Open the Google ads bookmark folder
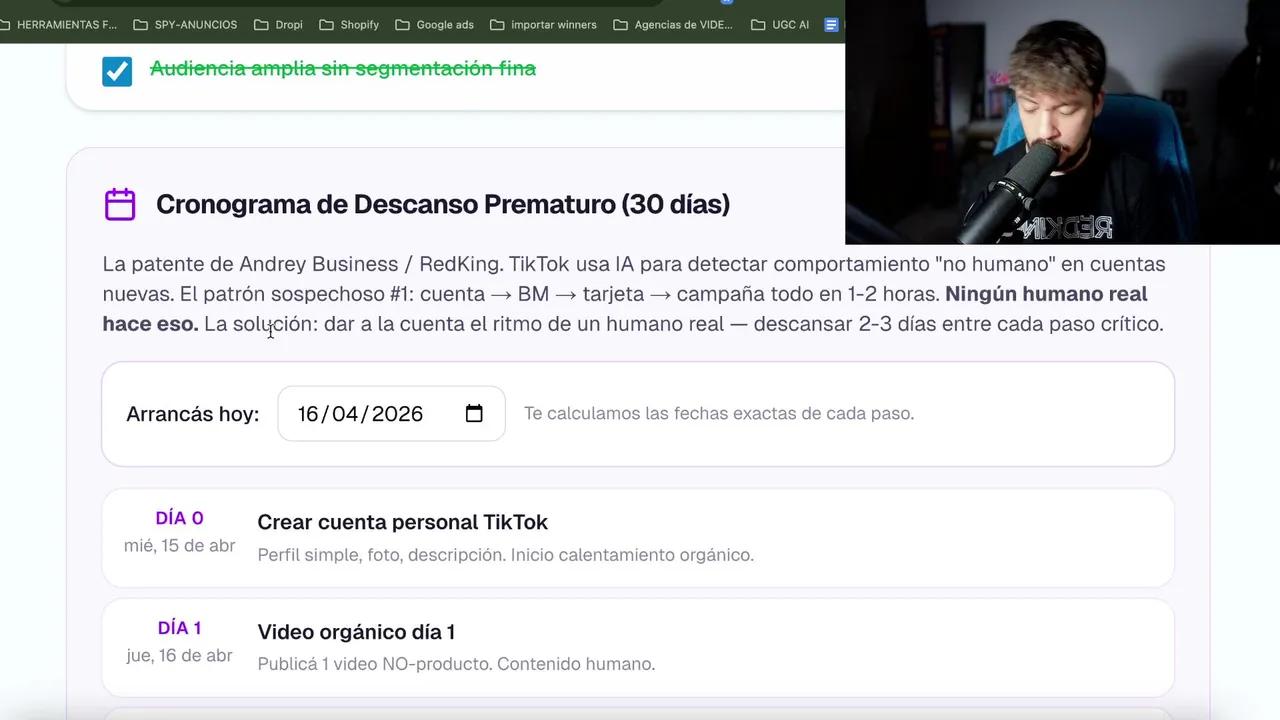 (434, 24)
